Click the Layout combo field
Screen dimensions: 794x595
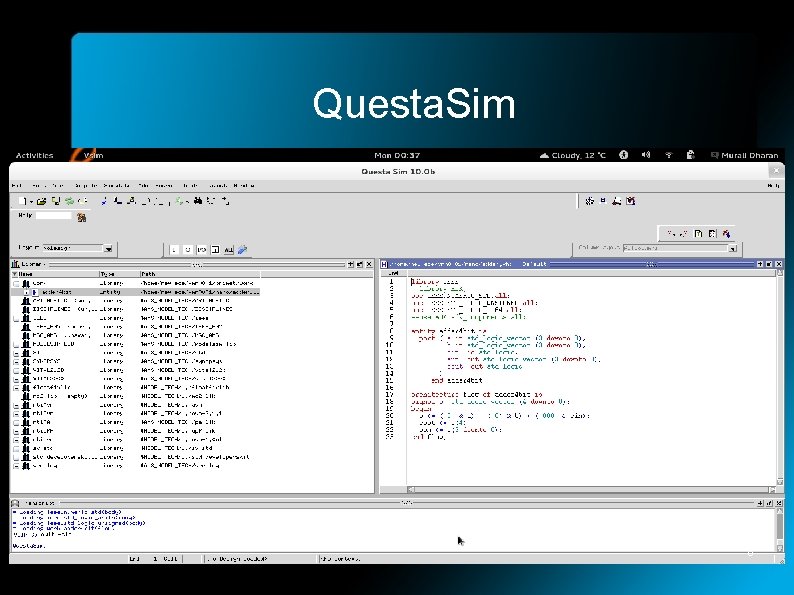click(73, 248)
